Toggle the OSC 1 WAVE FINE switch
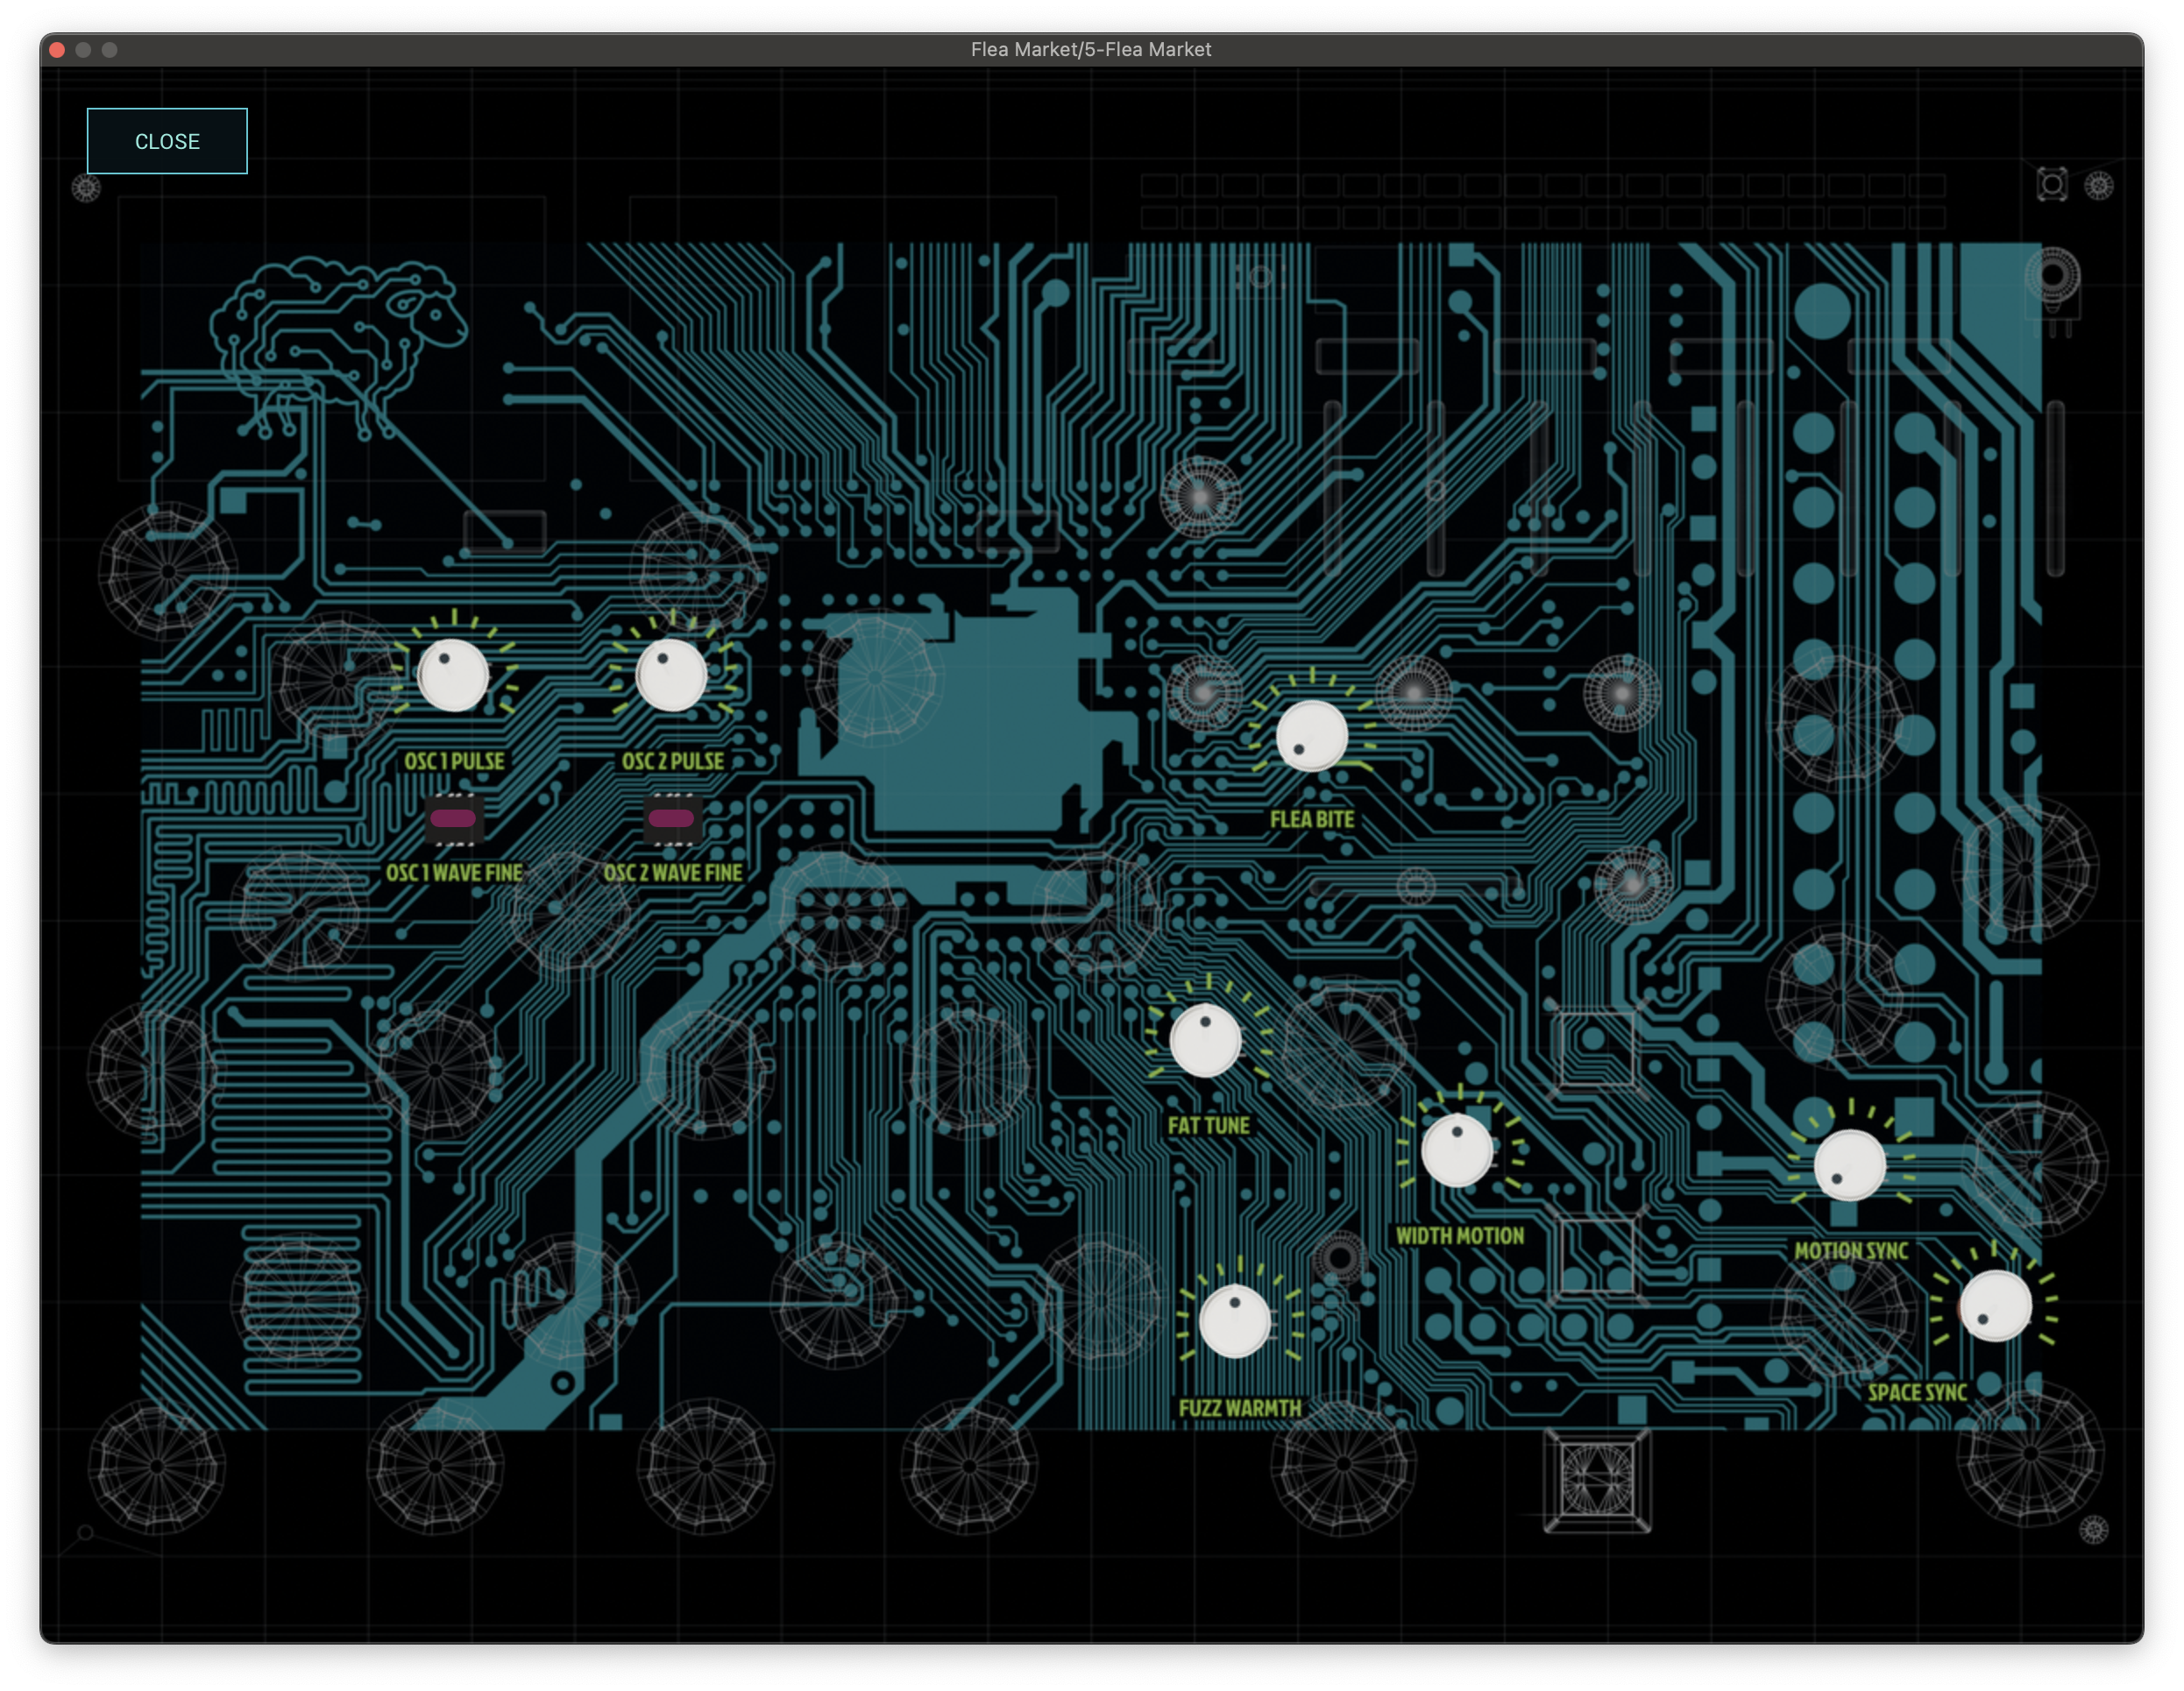The width and height of the screenshot is (2184, 1691). coord(453,819)
